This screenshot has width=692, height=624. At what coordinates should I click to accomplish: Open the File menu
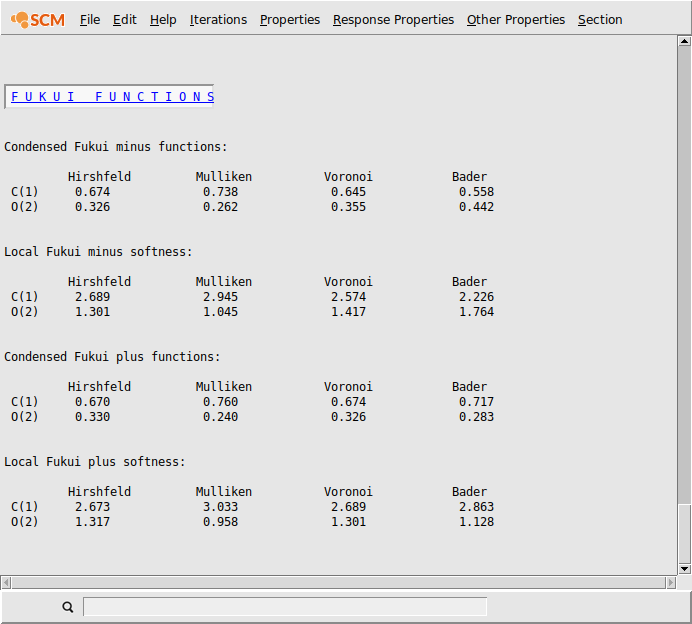point(90,20)
